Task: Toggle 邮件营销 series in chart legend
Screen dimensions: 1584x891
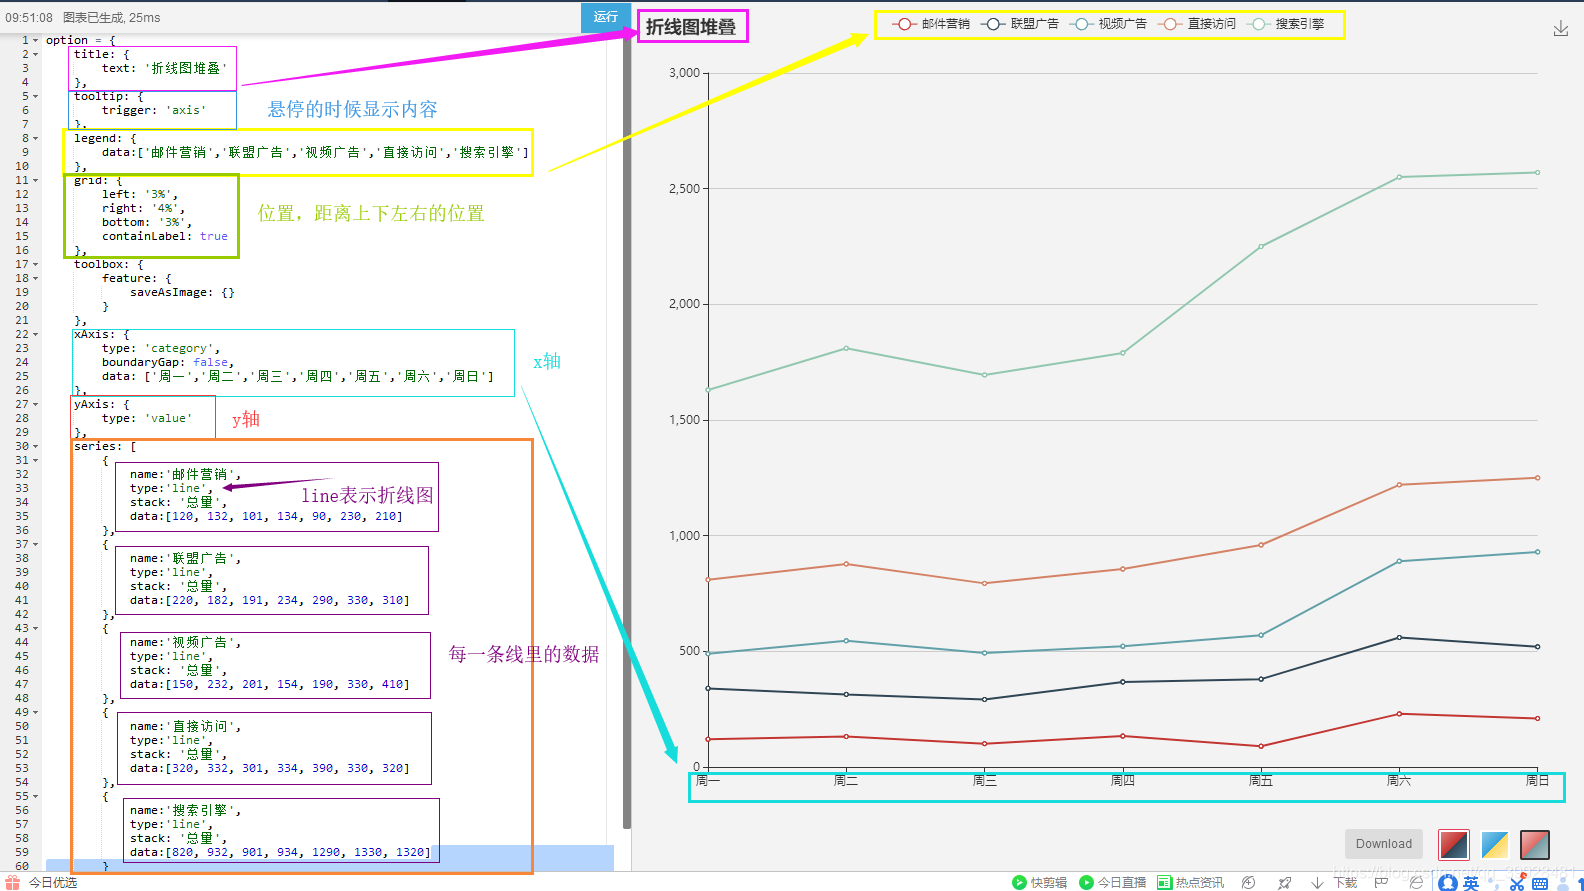Action: (x=931, y=24)
